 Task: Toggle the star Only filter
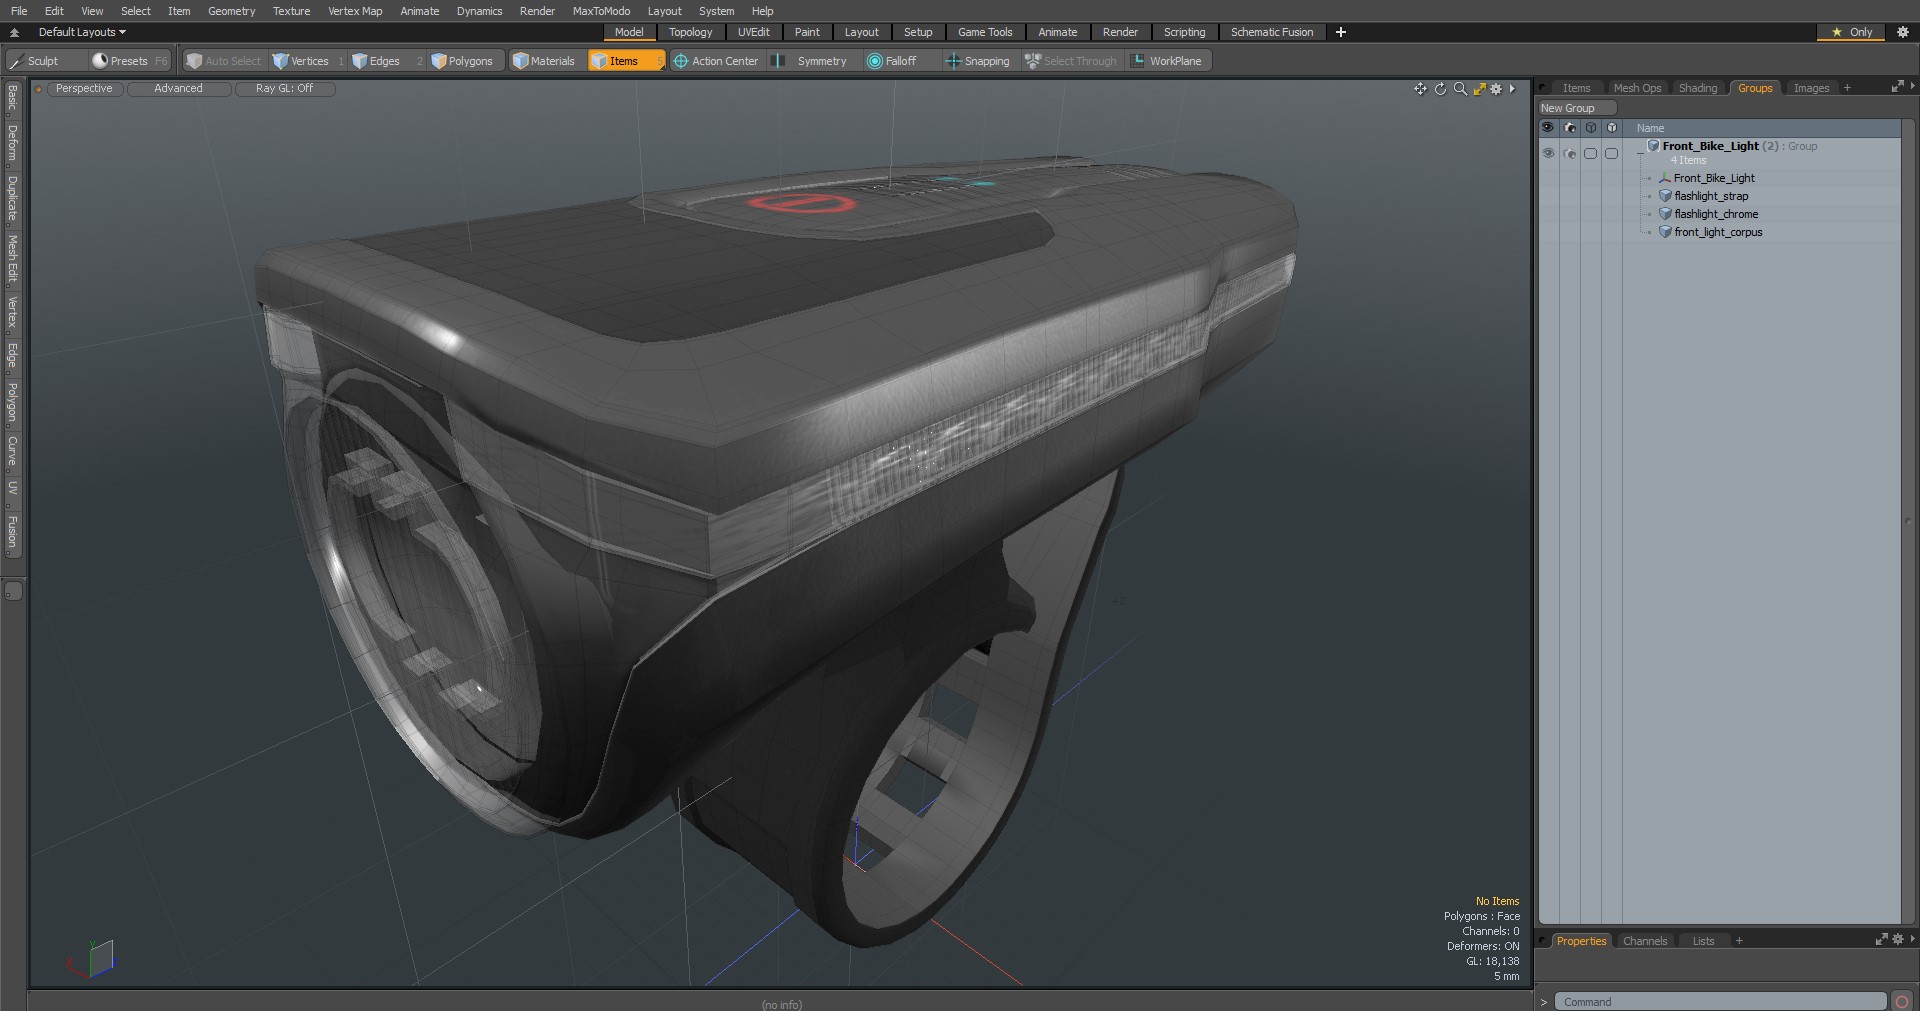coord(1851,32)
